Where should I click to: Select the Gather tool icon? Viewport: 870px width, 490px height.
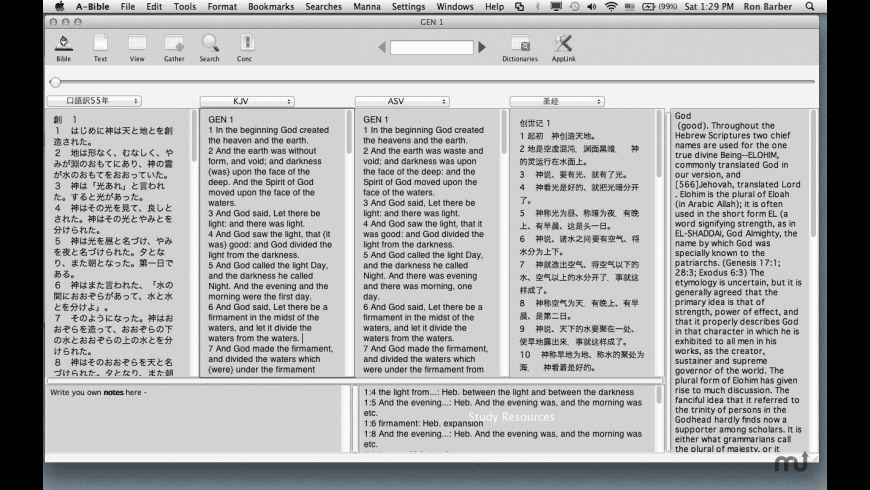point(174,47)
